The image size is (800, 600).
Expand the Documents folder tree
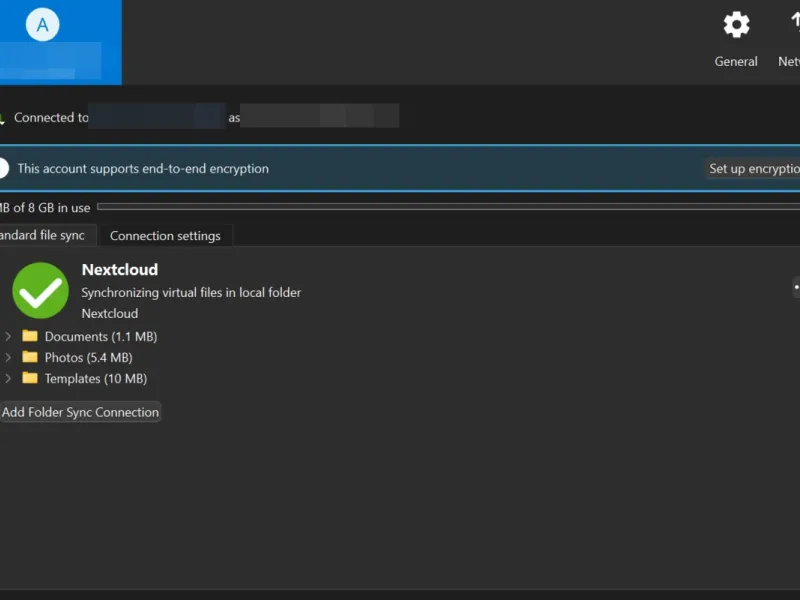coord(8,336)
